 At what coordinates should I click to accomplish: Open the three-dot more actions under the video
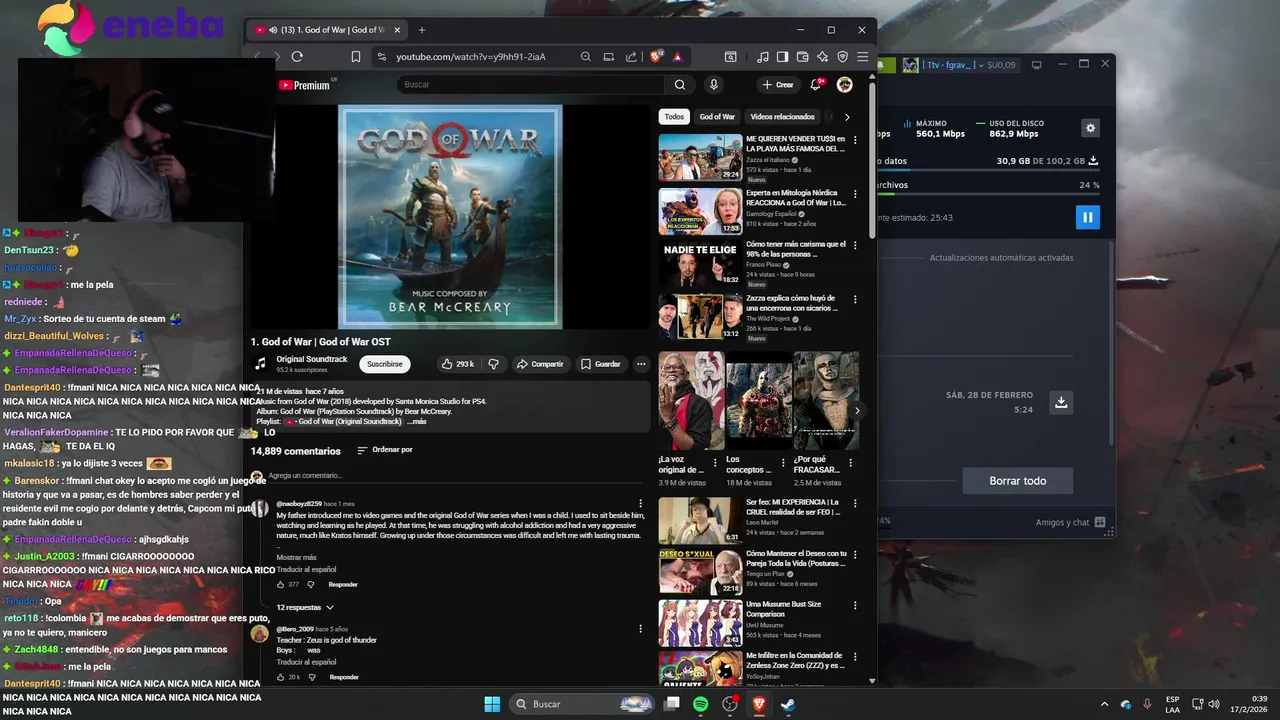tap(641, 364)
